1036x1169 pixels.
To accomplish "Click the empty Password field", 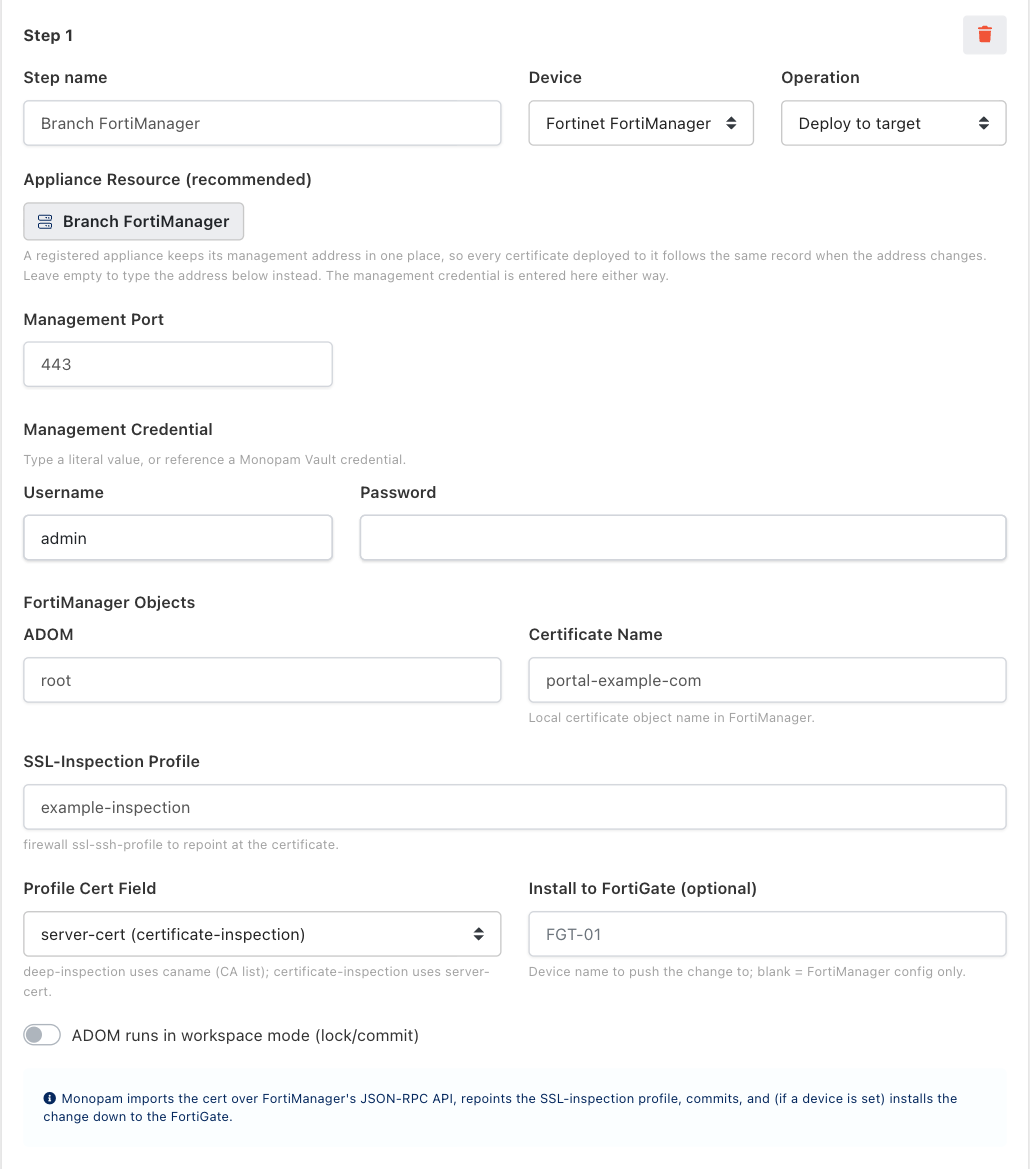I will (683, 538).
